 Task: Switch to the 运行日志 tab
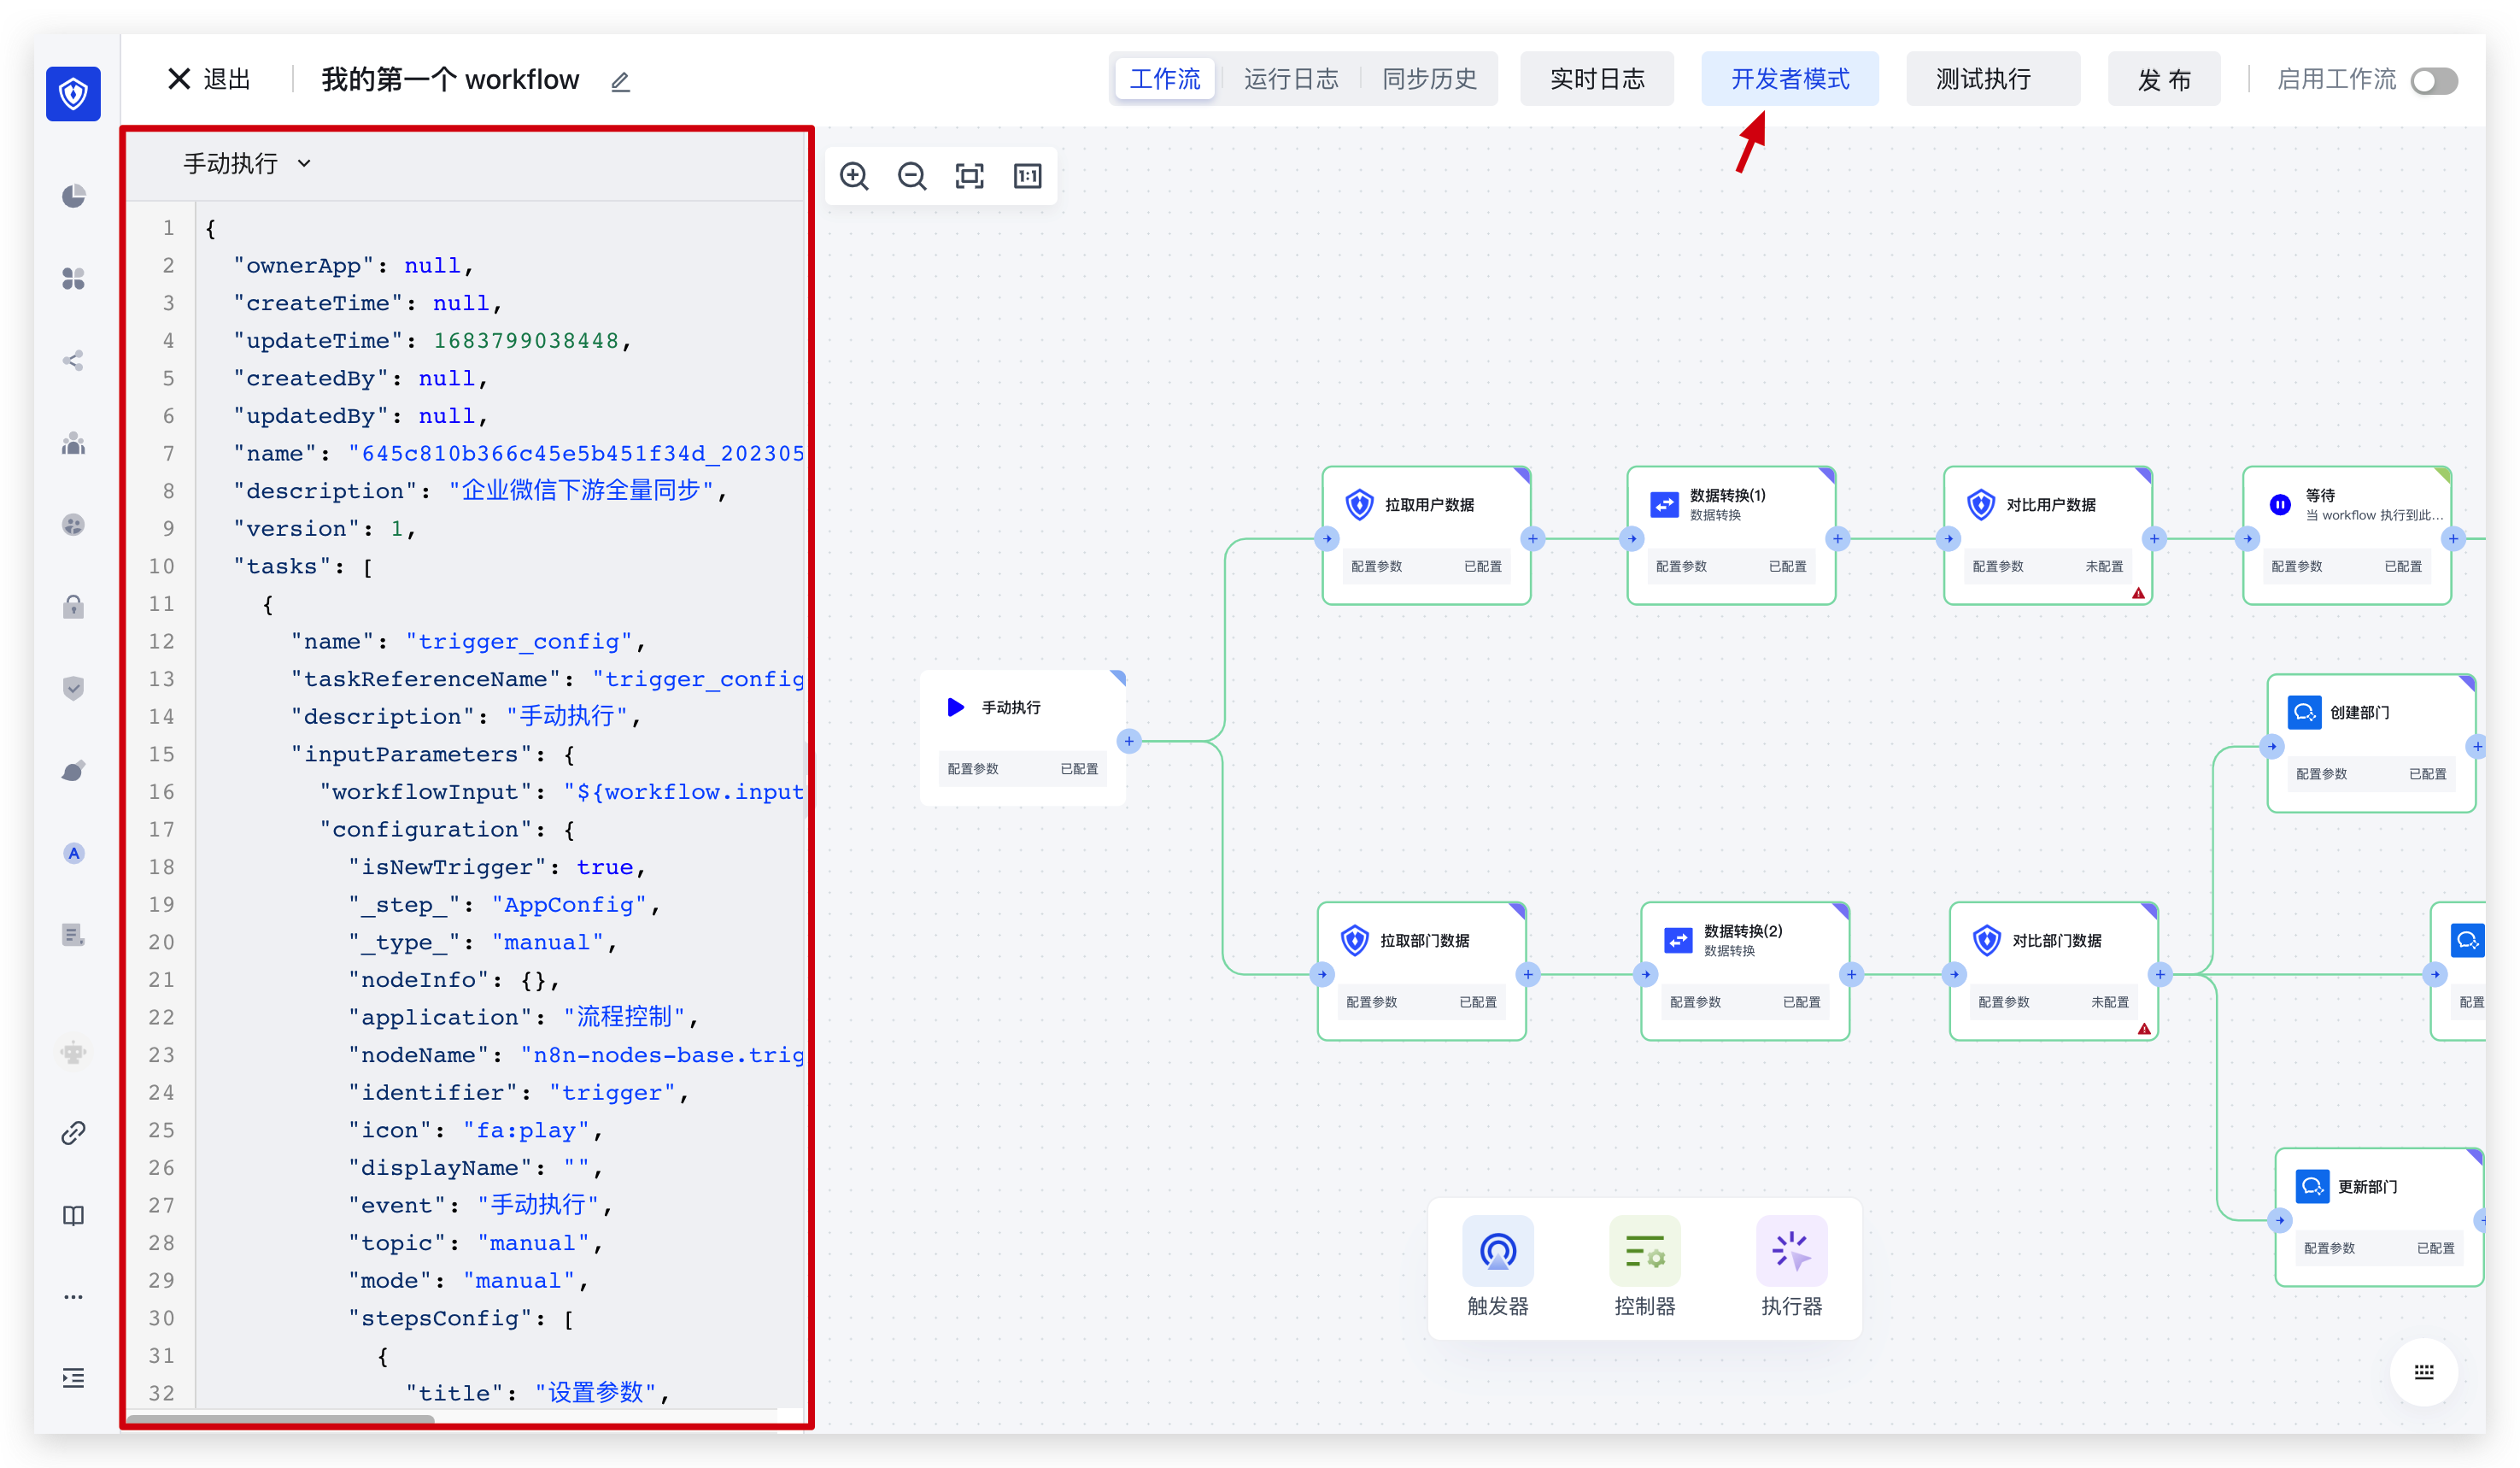pyautogui.click(x=1290, y=79)
